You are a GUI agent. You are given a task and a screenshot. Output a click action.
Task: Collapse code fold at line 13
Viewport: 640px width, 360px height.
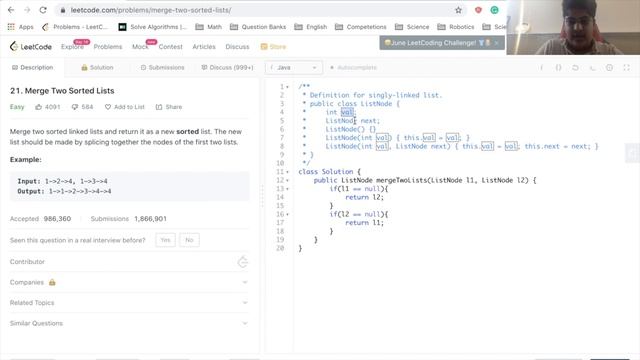287,189
